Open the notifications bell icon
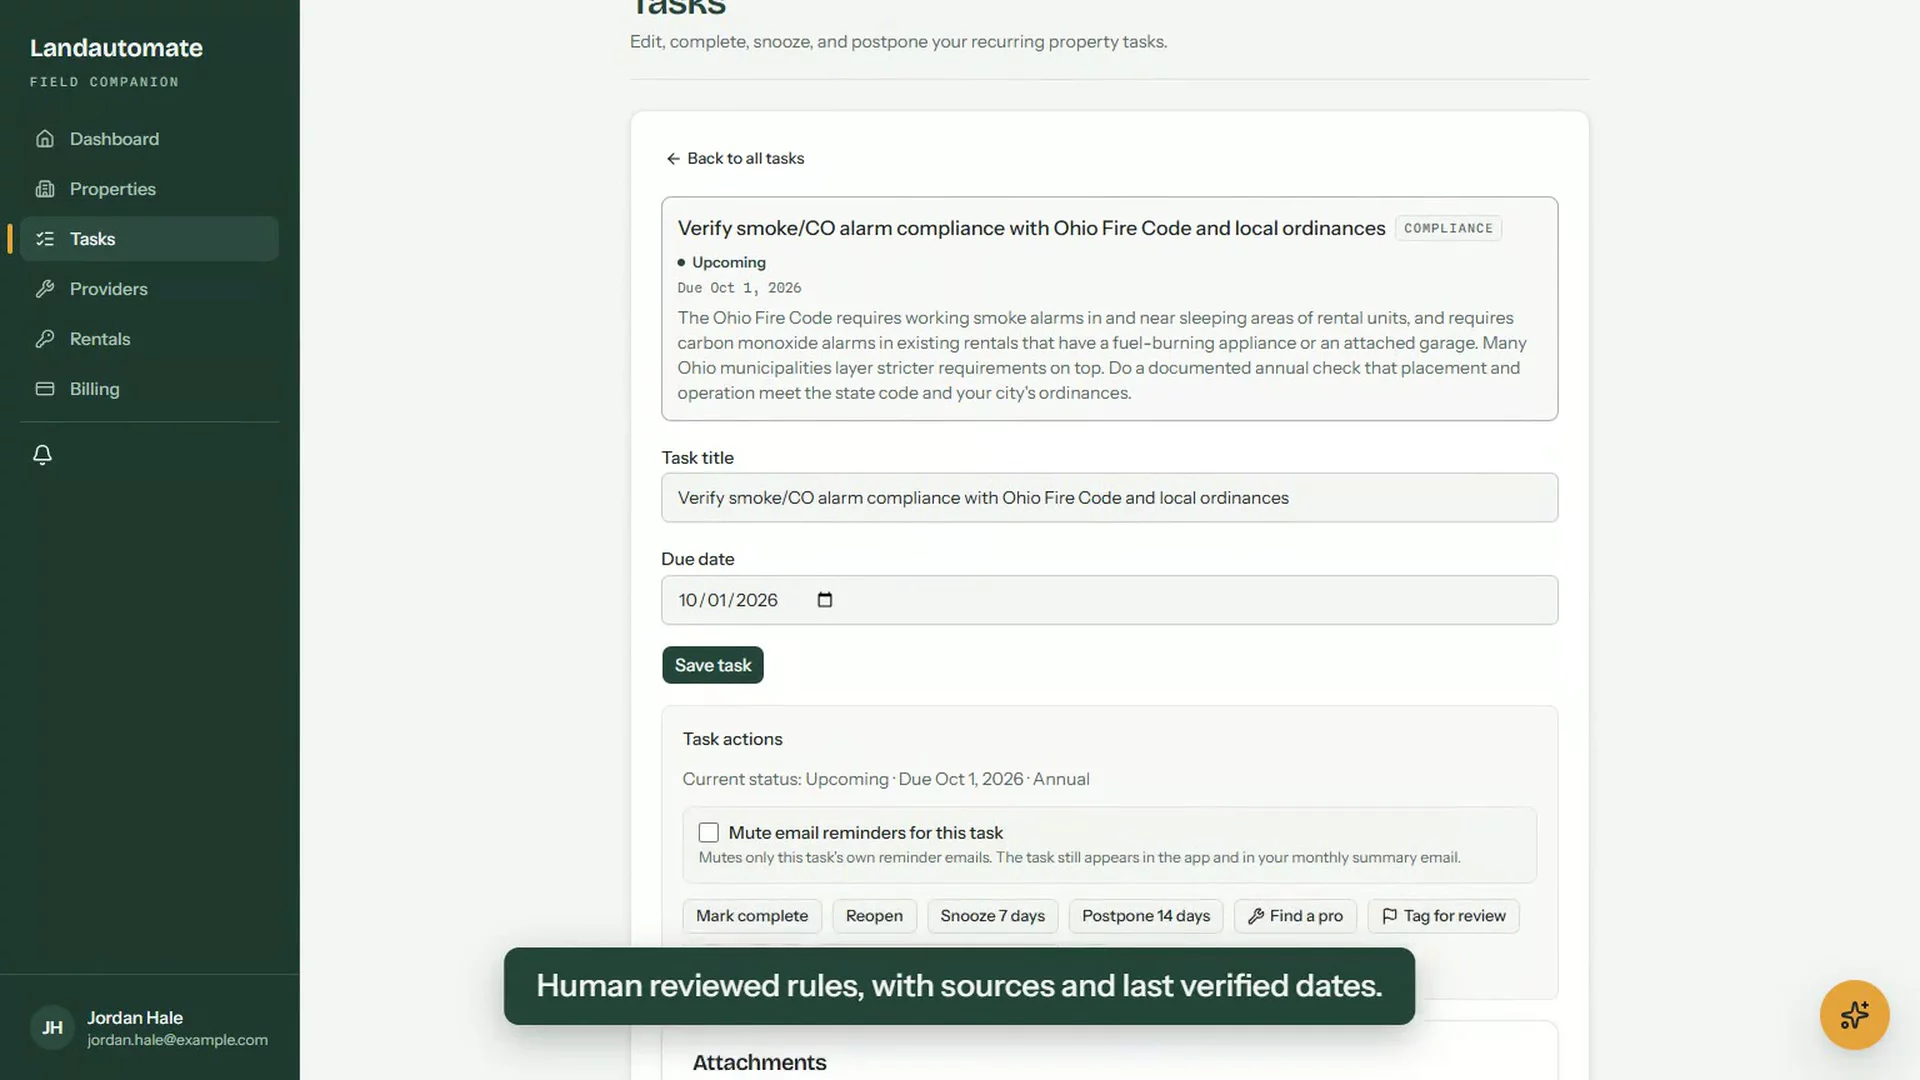 click(x=42, y=455)
